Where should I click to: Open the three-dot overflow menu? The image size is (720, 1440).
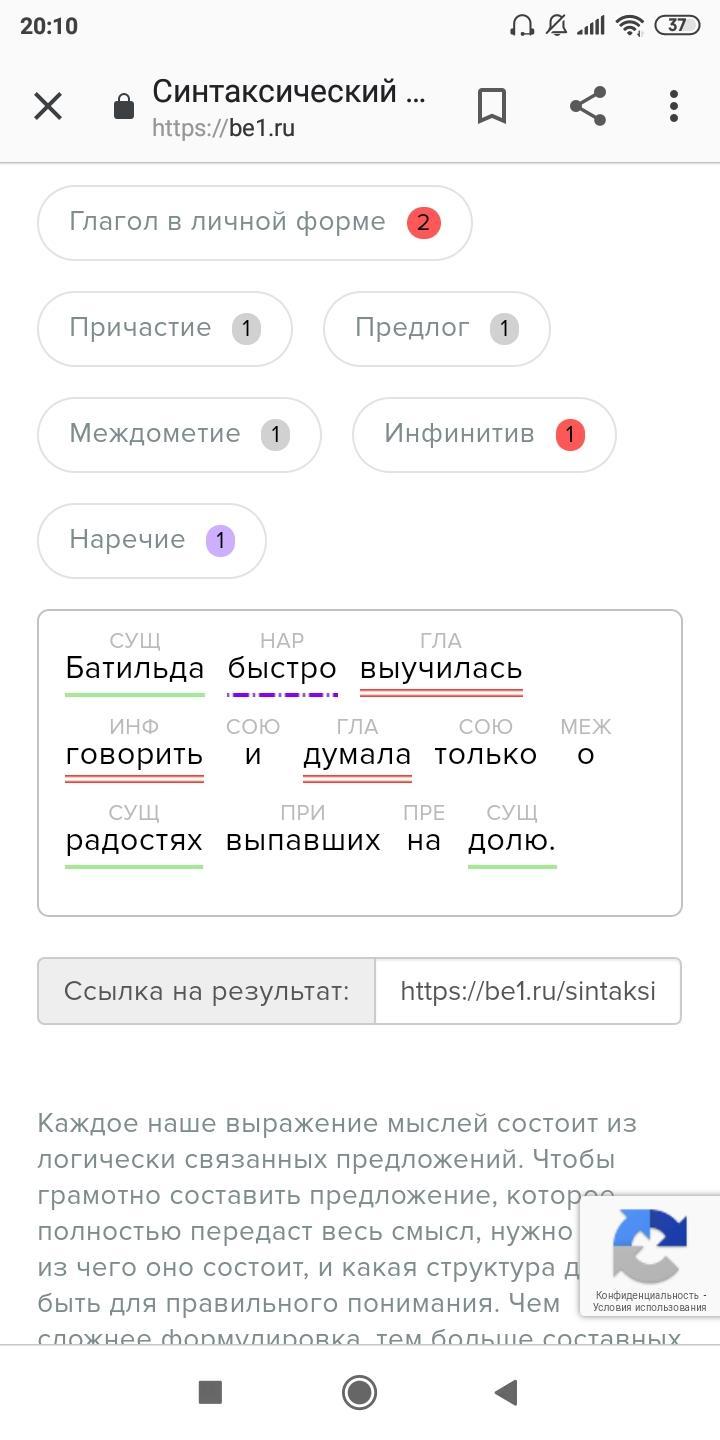(x=674, y=106)
